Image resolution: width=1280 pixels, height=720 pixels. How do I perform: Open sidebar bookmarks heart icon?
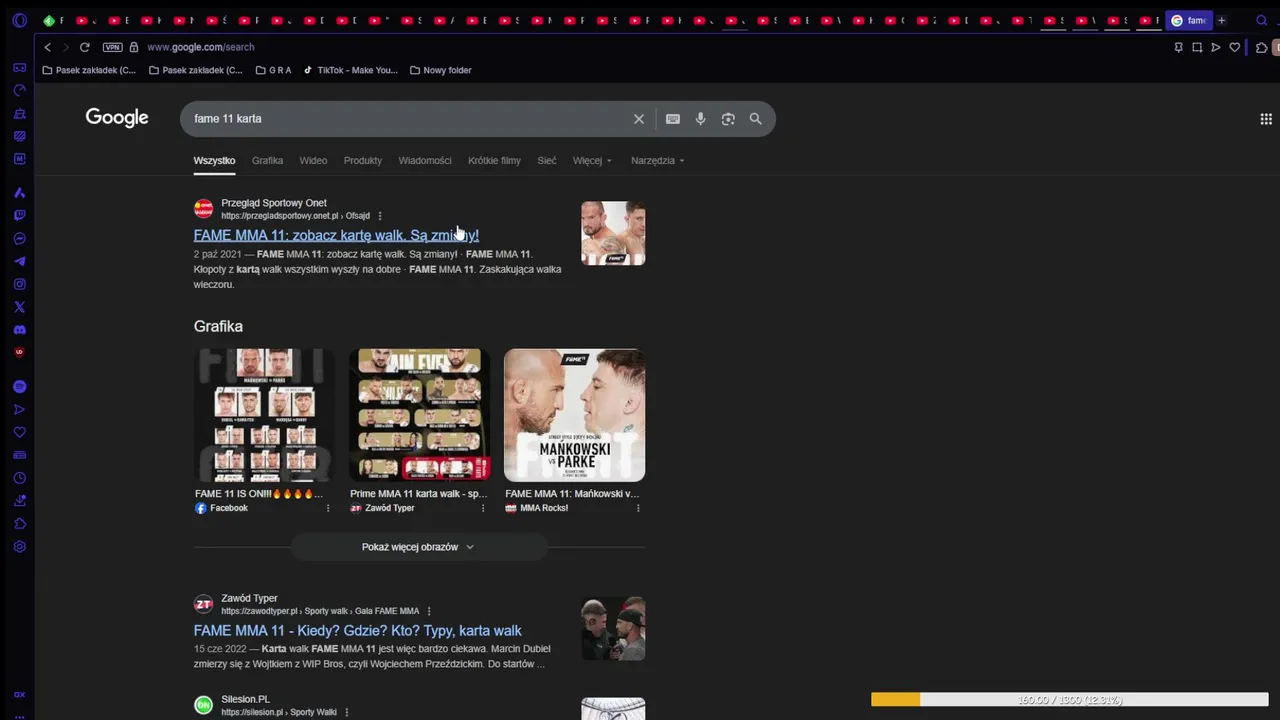click(x=19, y=432)
